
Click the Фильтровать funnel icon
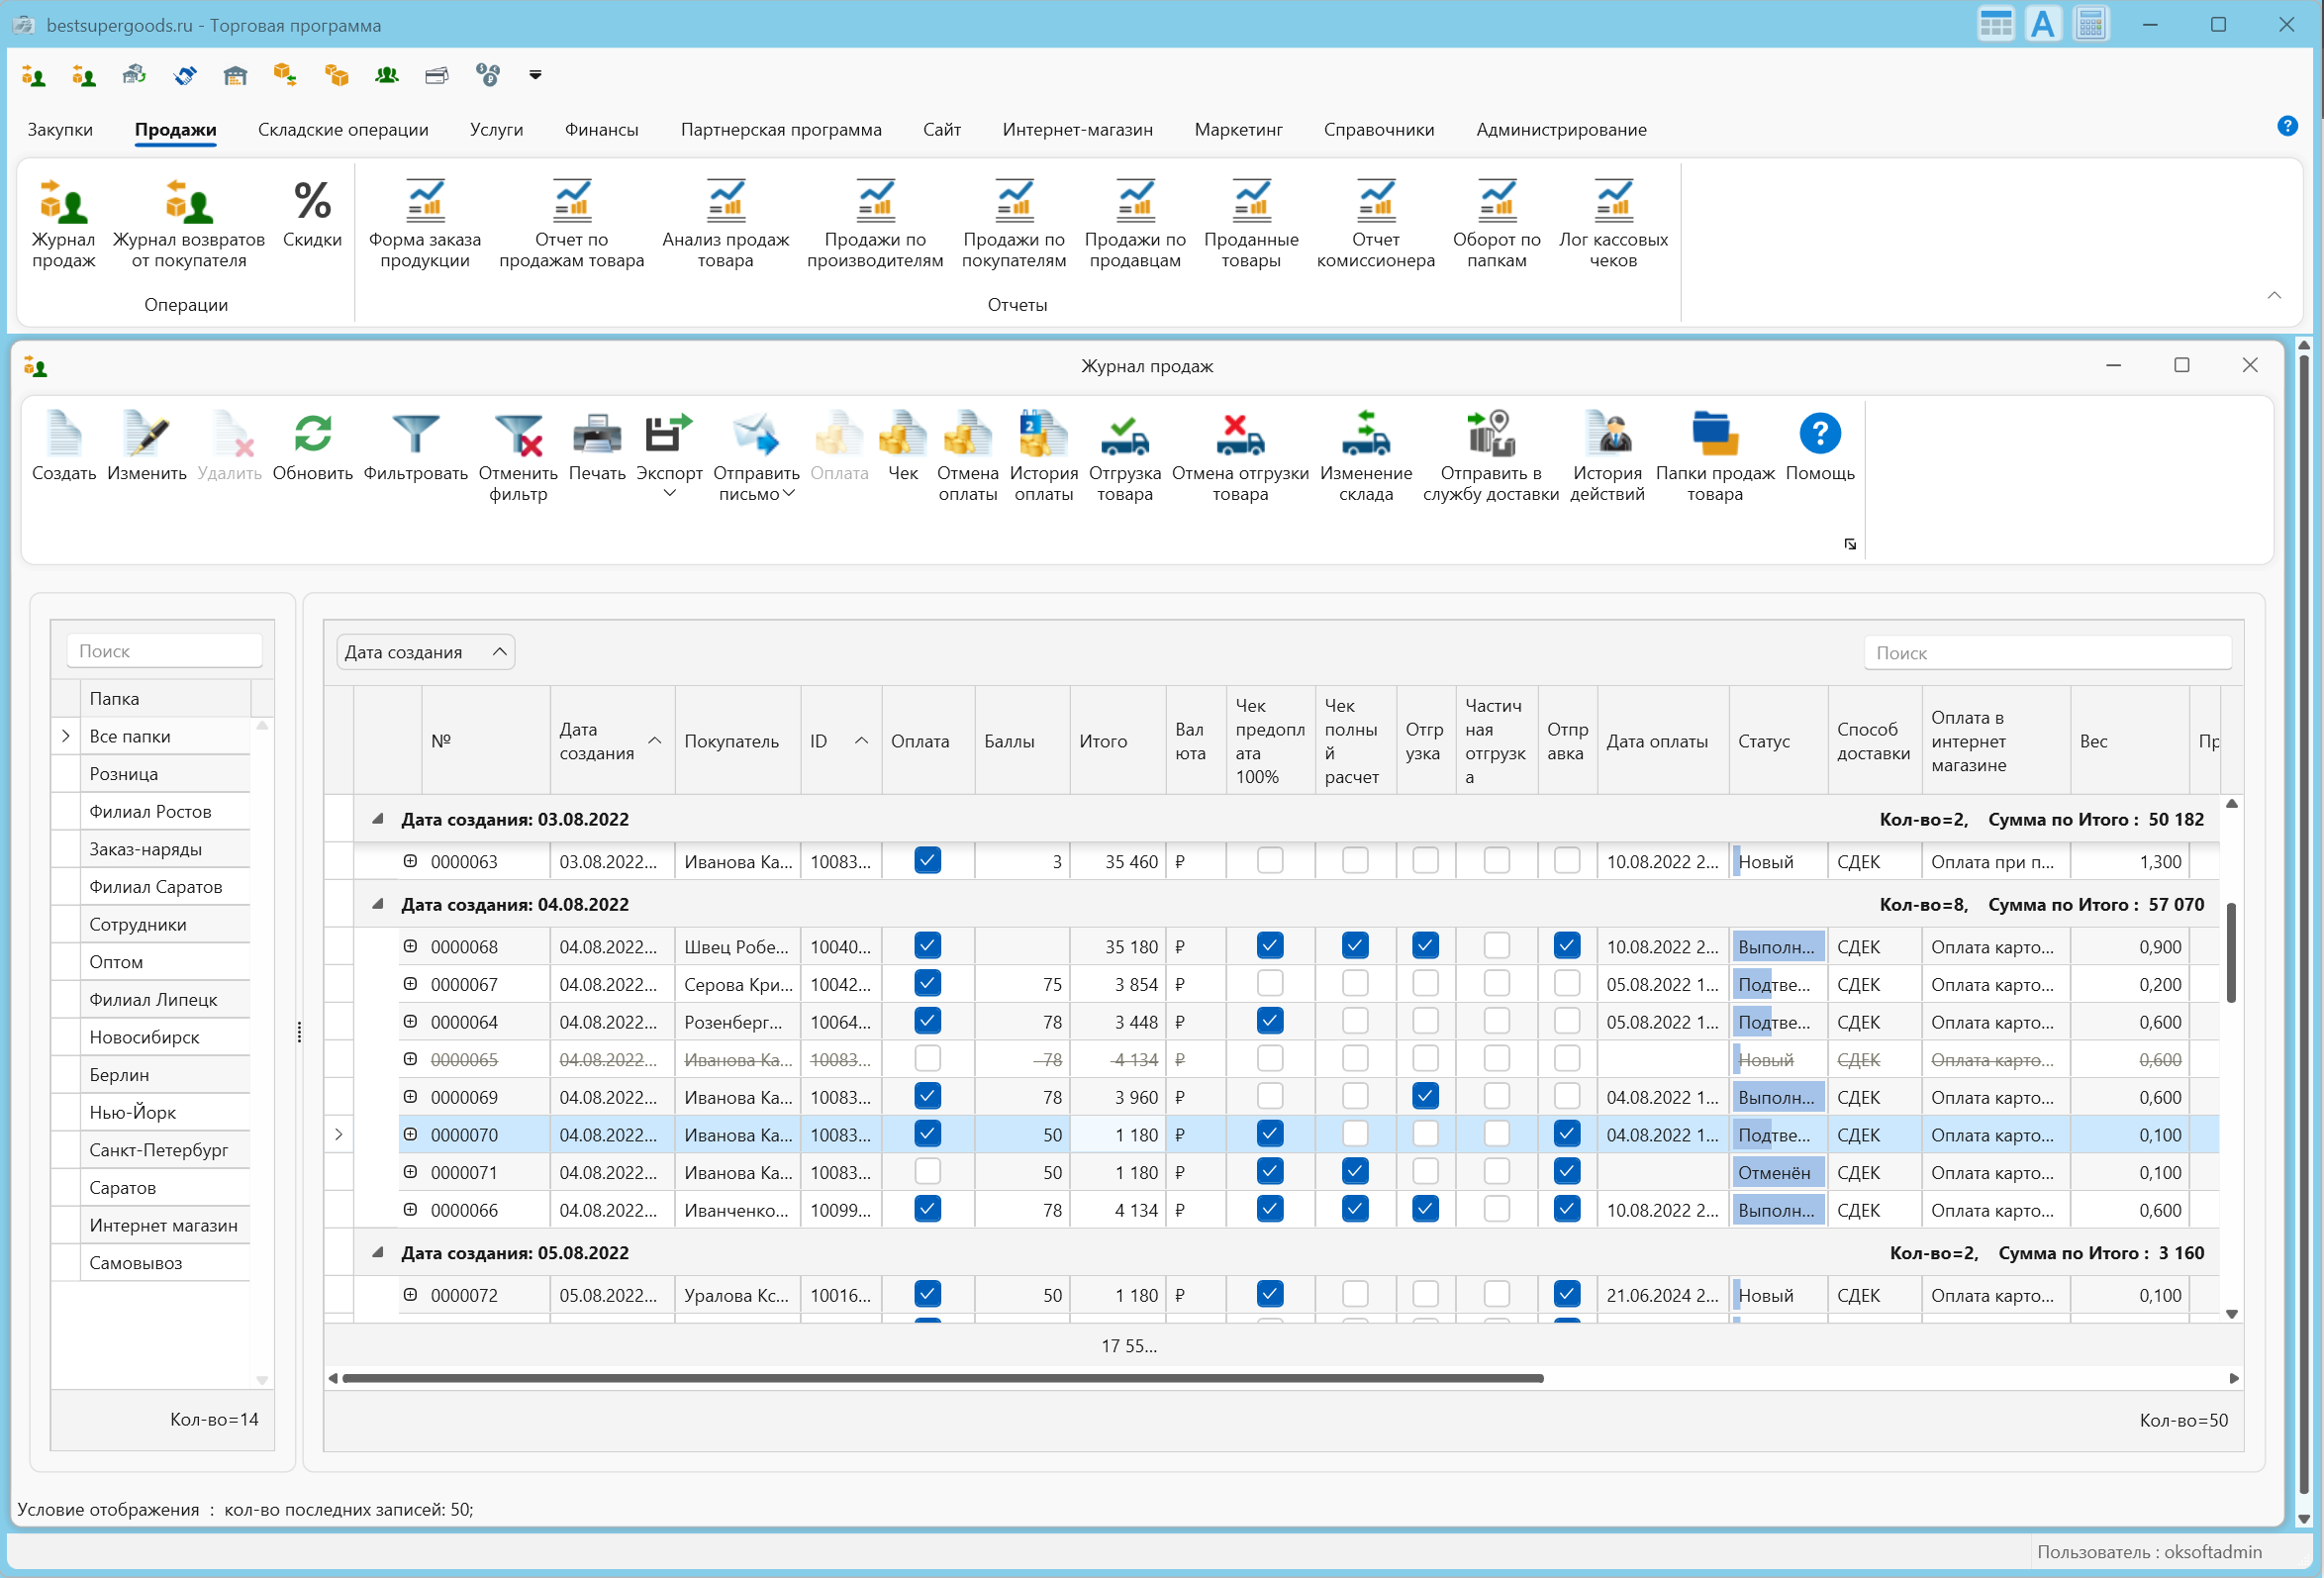tap(415, 436)
